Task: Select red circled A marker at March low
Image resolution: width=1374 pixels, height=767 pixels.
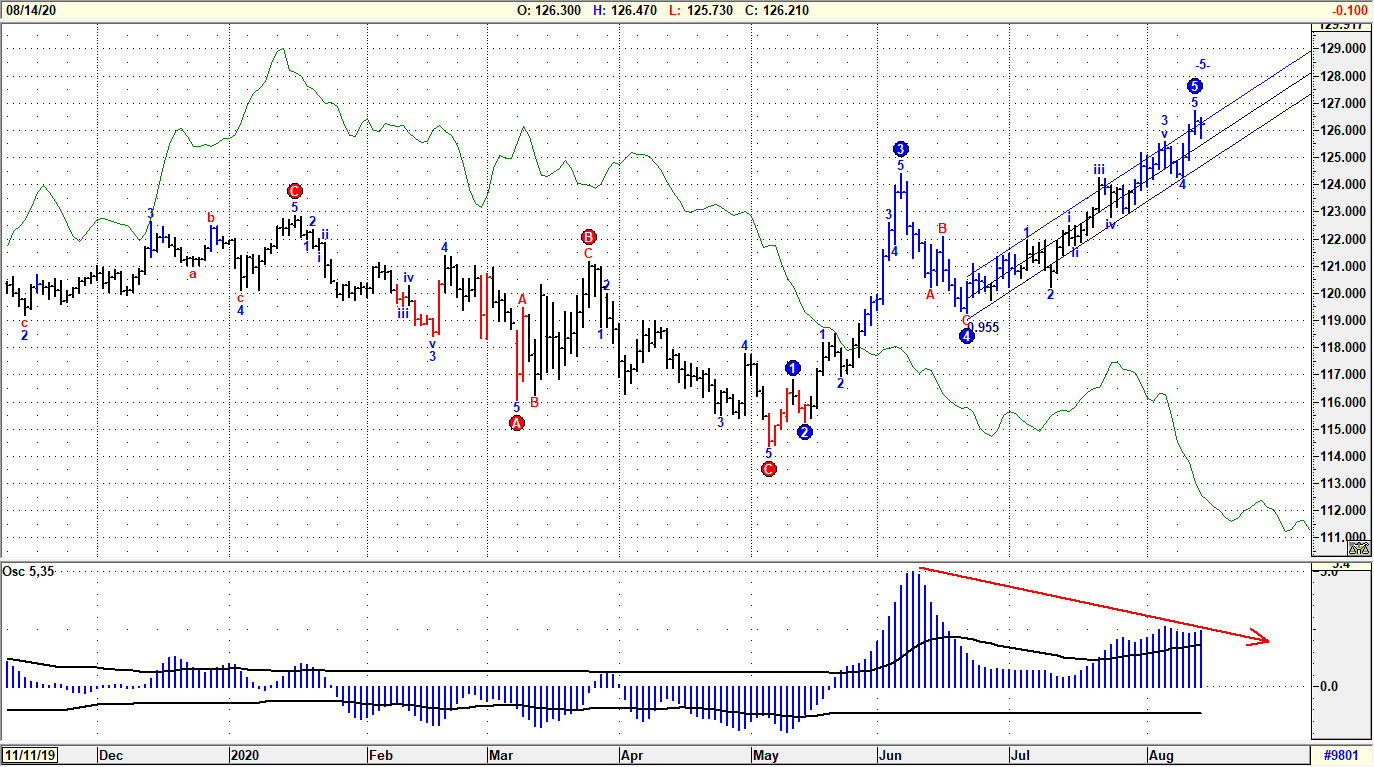Action: pos(517,423)
